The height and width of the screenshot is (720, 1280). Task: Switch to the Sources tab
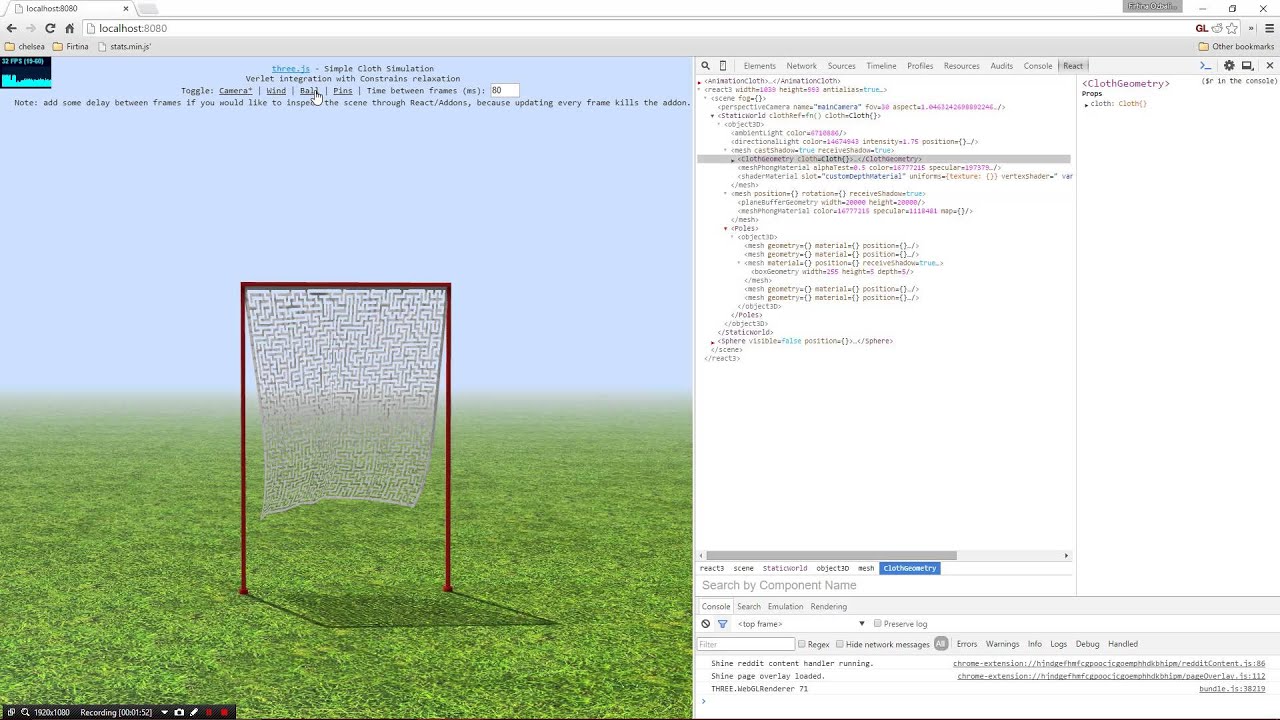841,66
